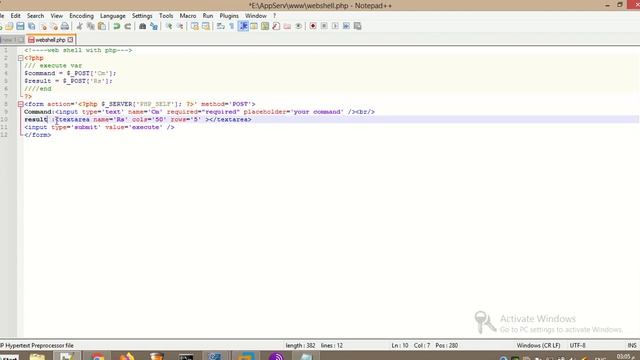Screen dimensions: 640x360
Task: Click the 'web shell with php' comment line
Action: pos(78,50)
